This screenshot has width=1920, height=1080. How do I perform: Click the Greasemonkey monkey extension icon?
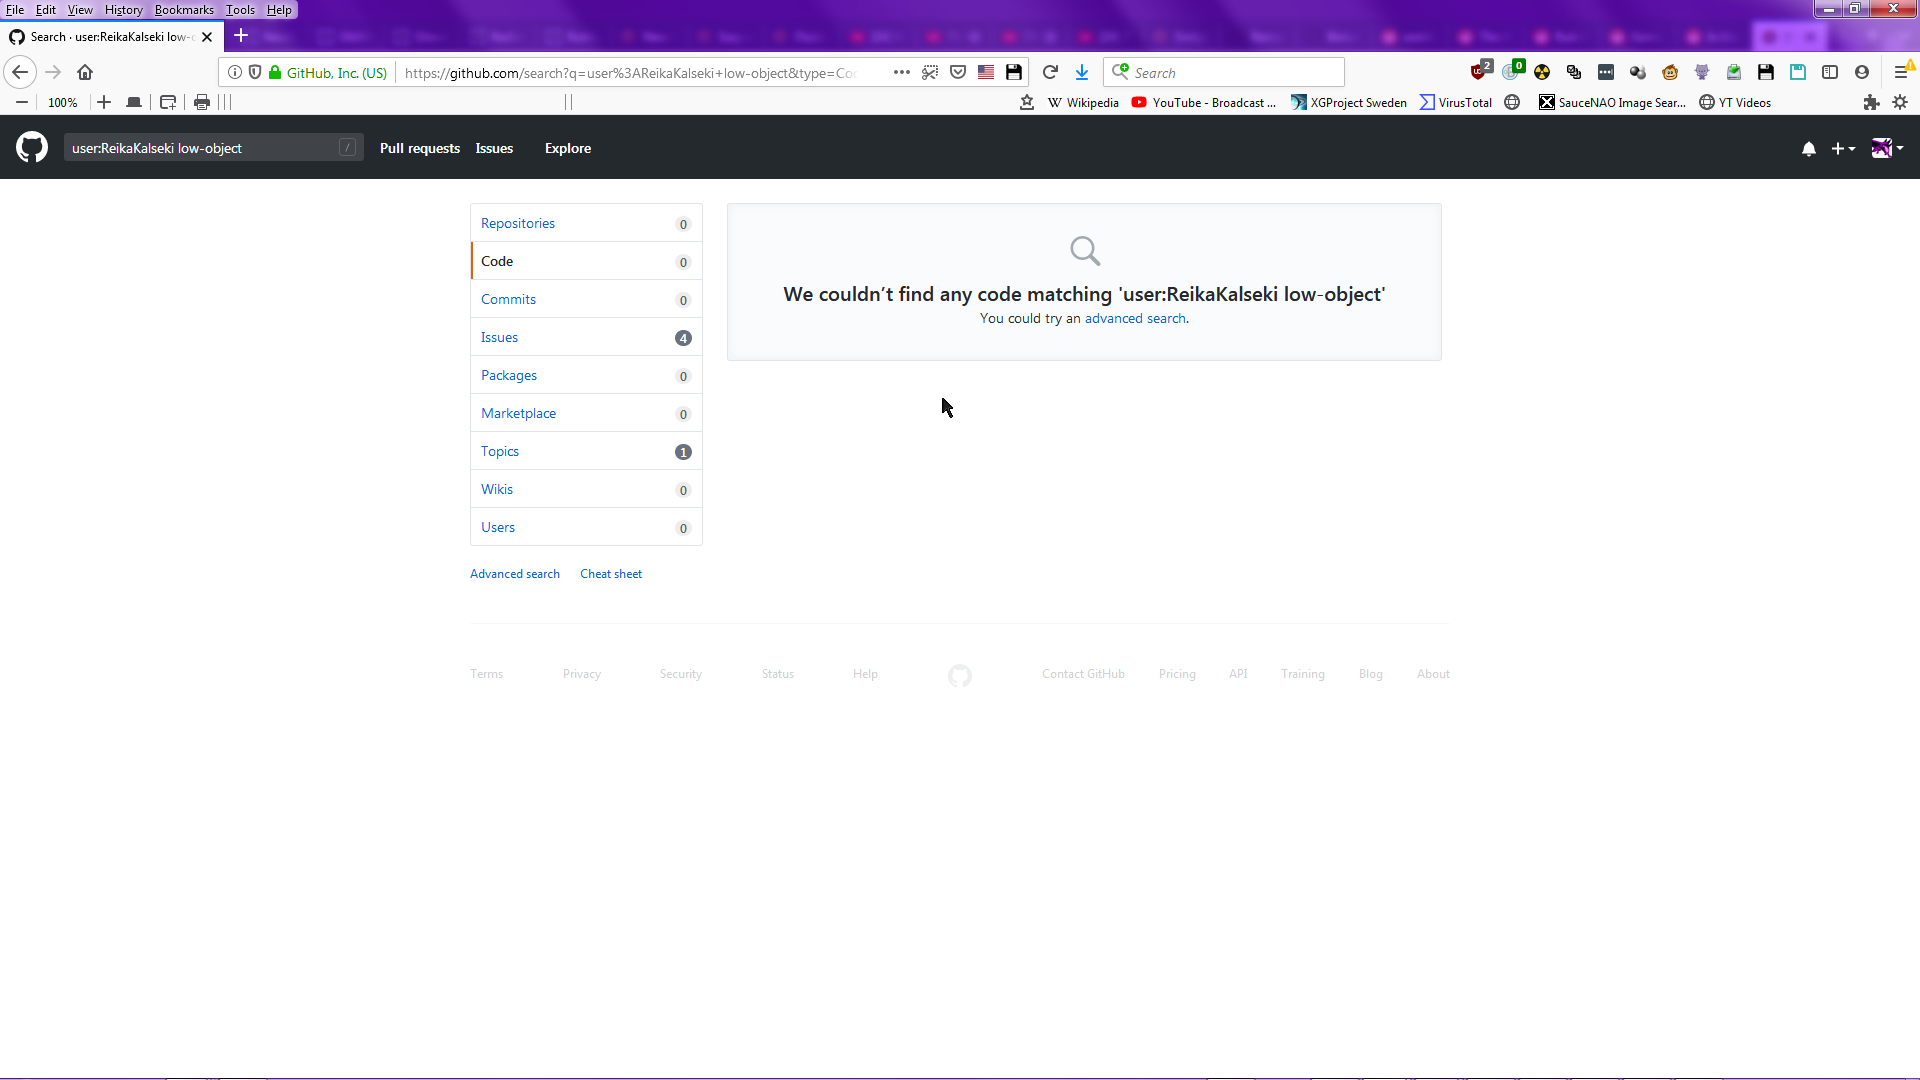[x=1670, y=72]
